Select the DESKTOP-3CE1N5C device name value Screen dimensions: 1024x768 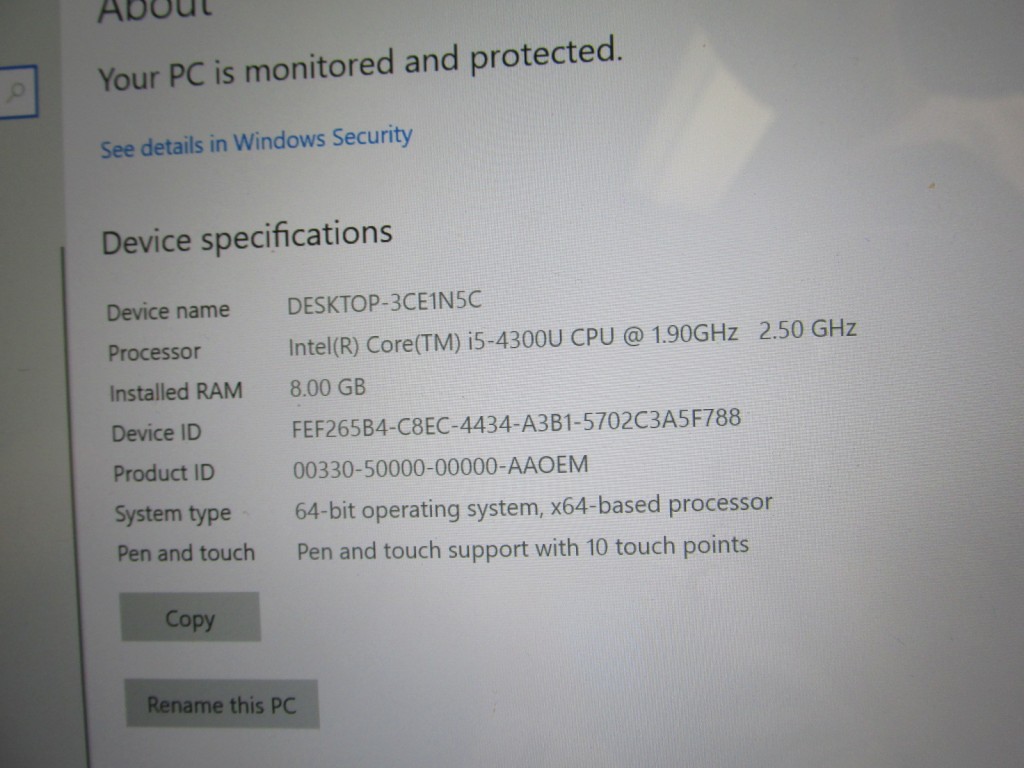click(x=385, y=302)
